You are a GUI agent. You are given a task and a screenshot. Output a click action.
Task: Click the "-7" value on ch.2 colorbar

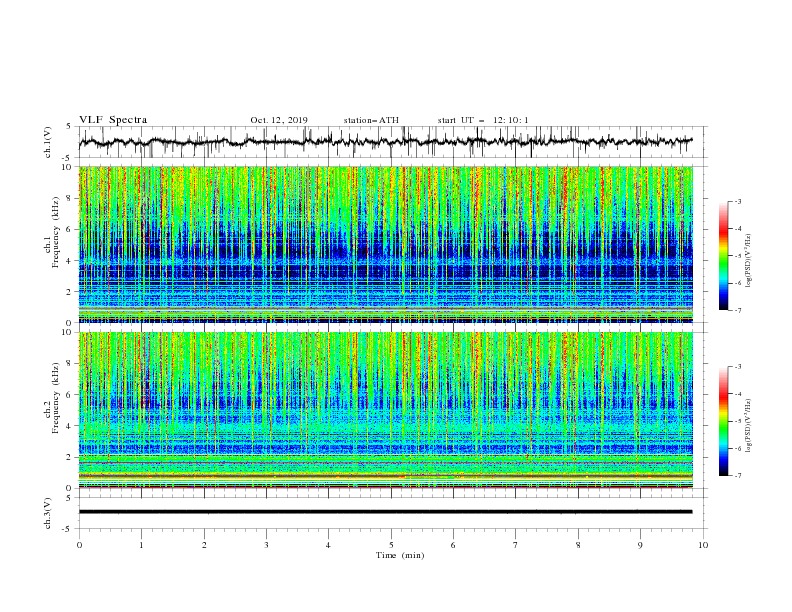pyautogui.click(x=738, y=476)
